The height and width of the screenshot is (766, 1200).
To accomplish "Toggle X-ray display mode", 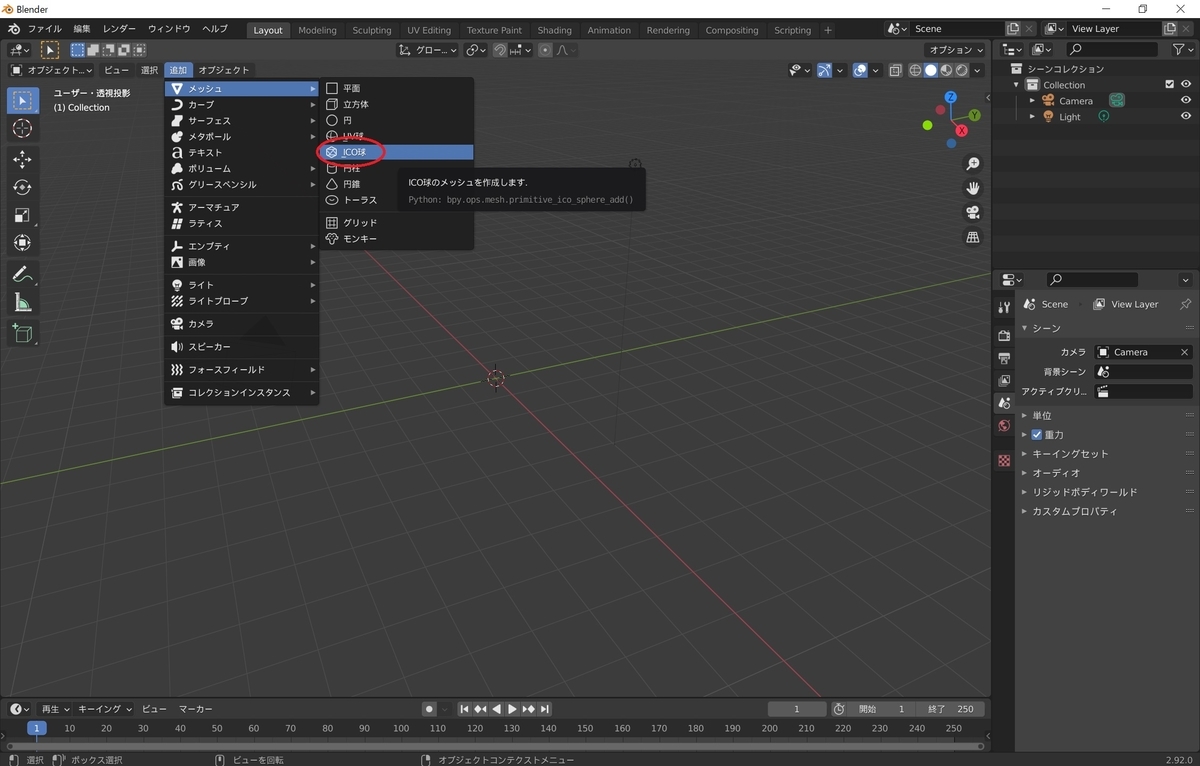I will point(895,70).
